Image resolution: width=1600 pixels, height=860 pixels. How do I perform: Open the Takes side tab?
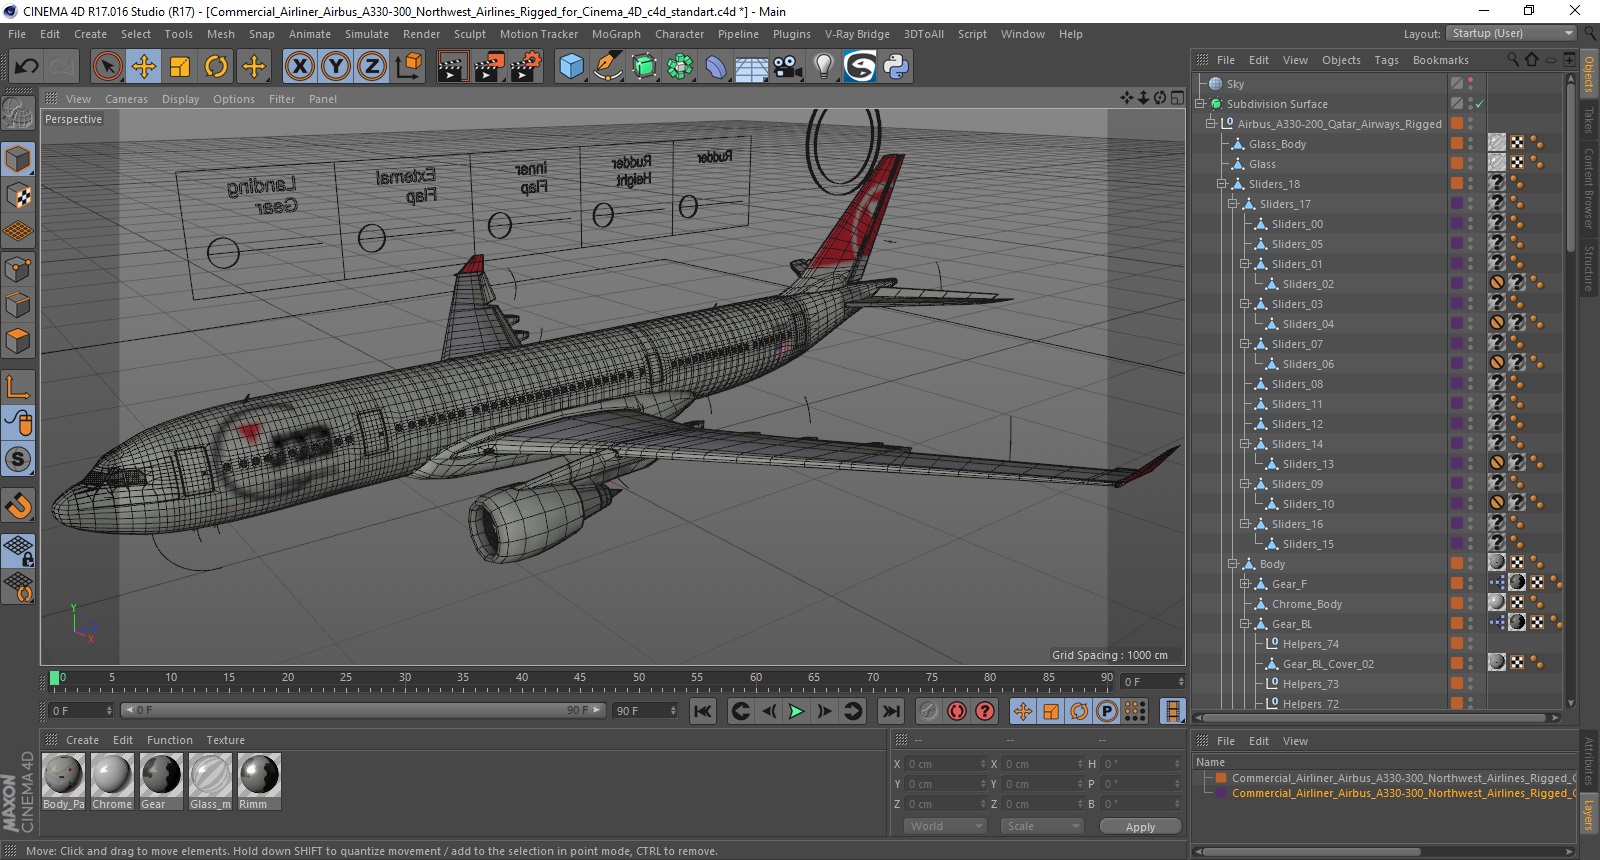click(x=1588, y=120)
